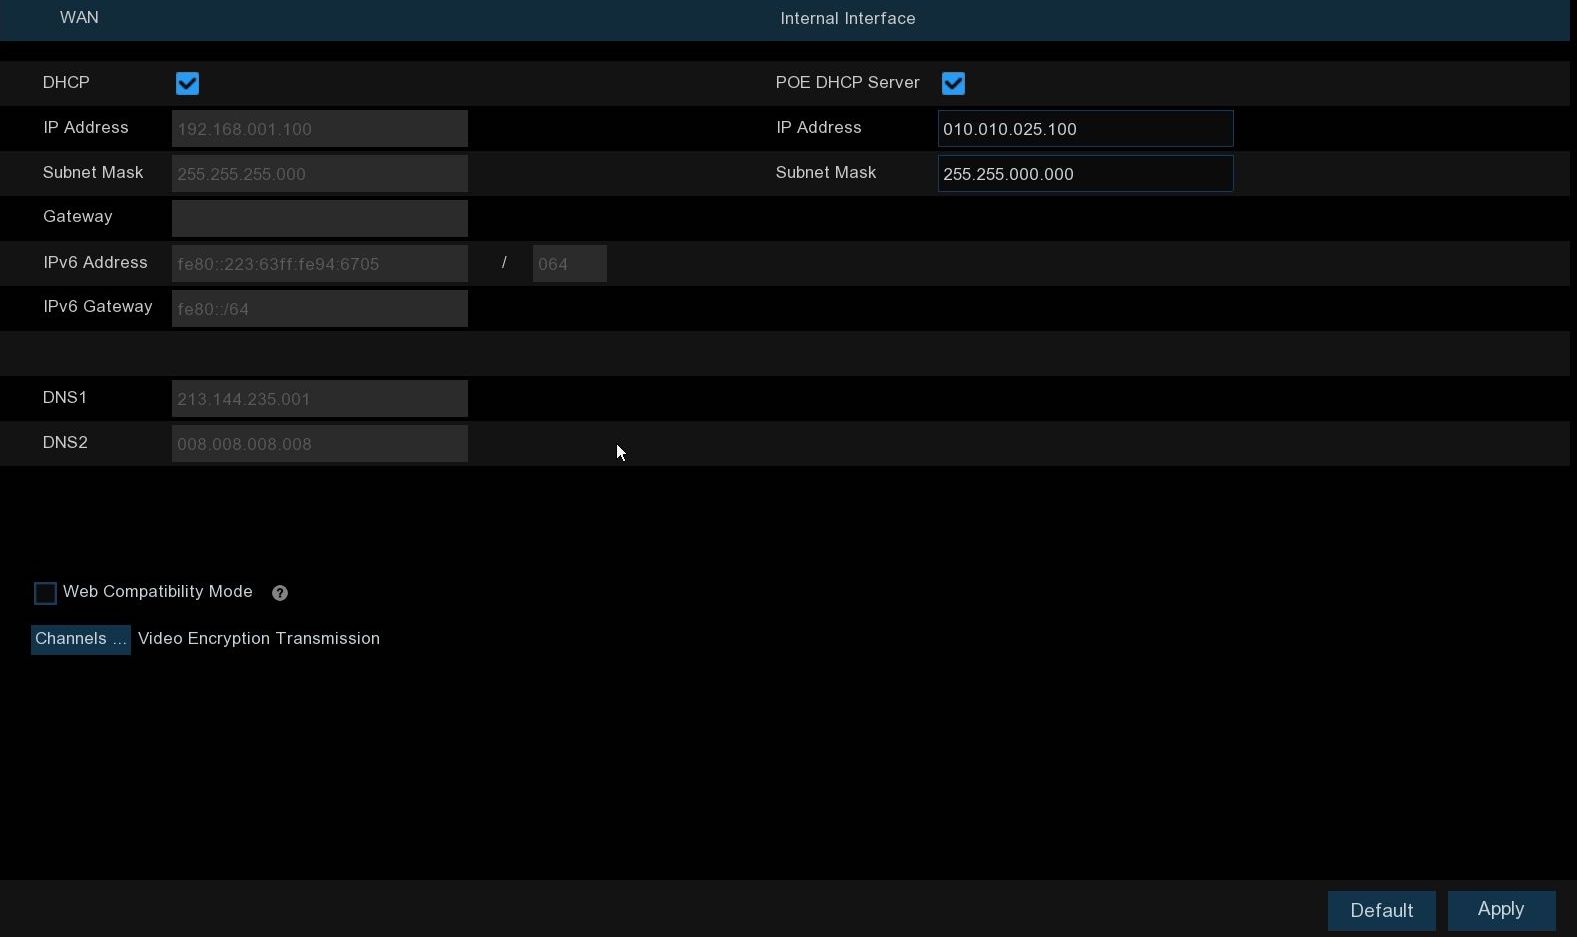The image size is (1577, 937).
Task: Click the Web Compatibility Mode help icon
Action: 280,593
